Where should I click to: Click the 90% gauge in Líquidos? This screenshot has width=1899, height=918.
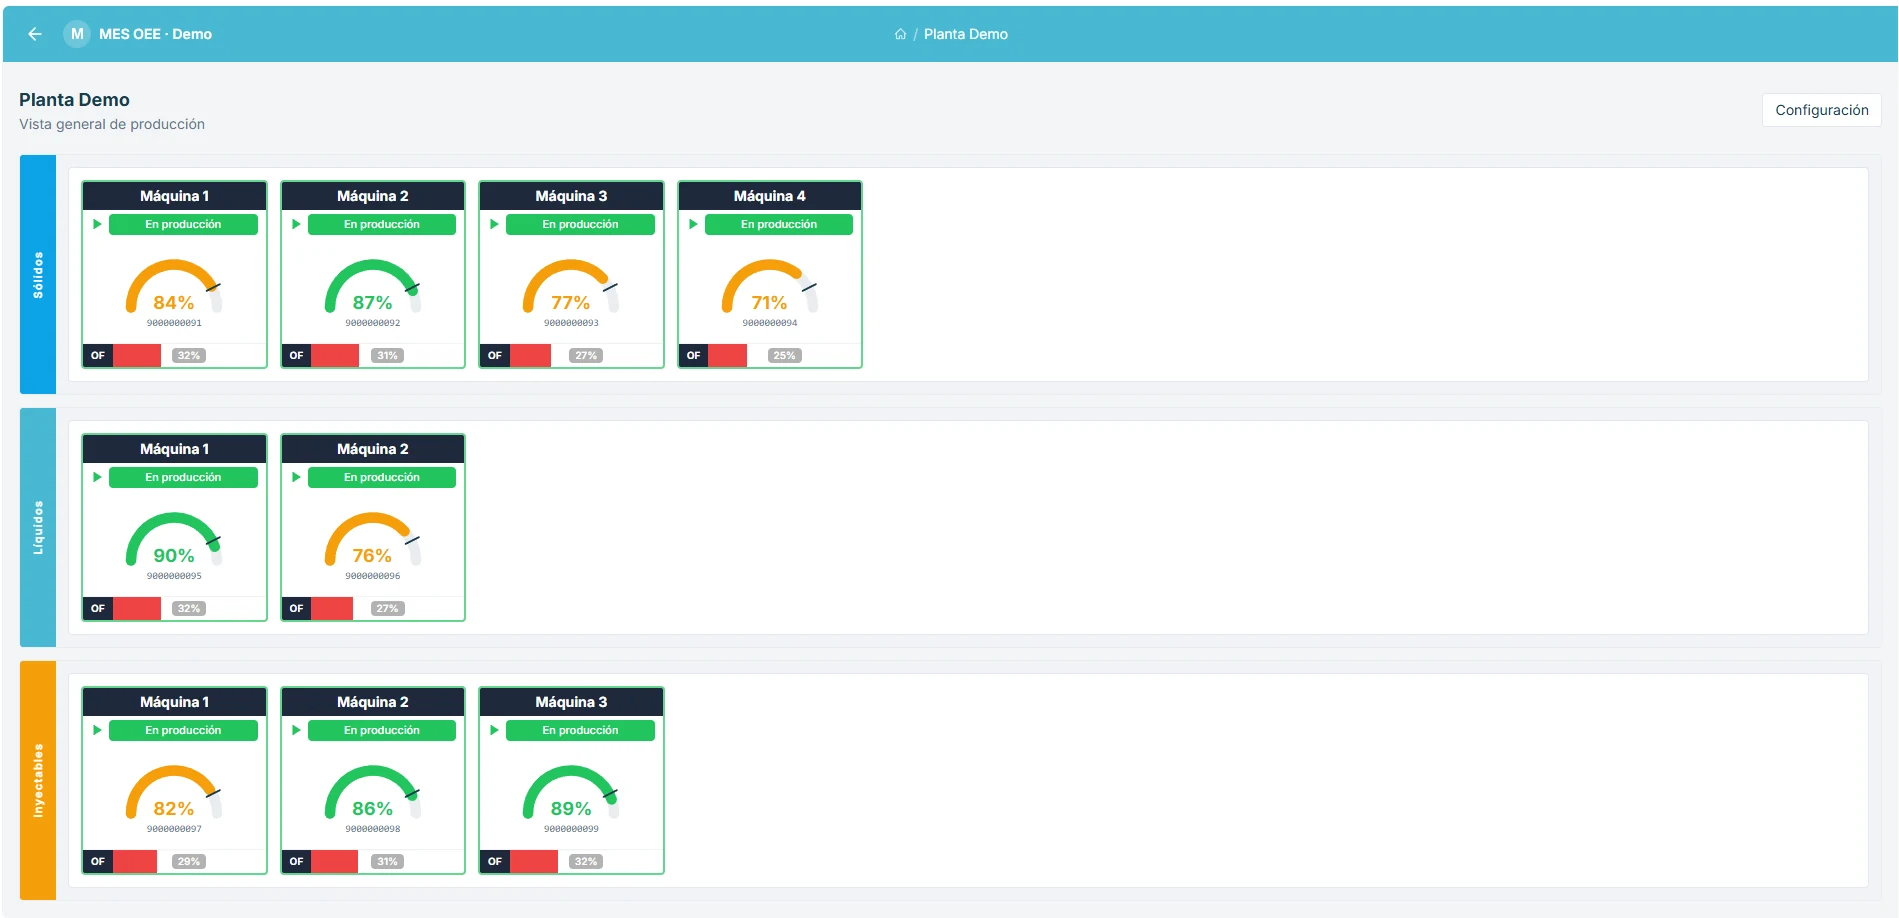point(173,541)
